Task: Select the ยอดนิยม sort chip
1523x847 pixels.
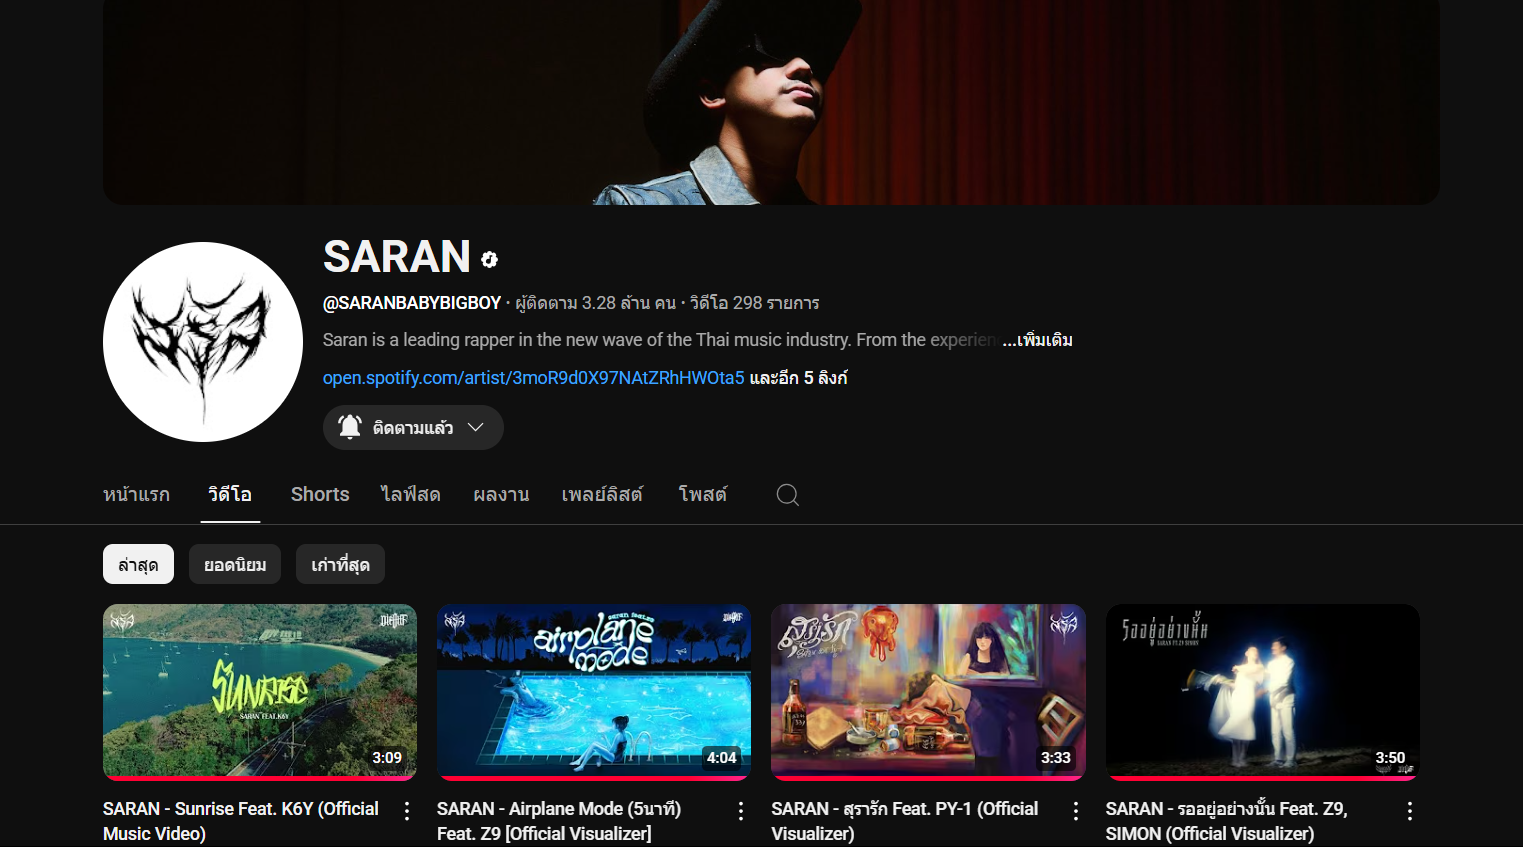Action: 235,564
